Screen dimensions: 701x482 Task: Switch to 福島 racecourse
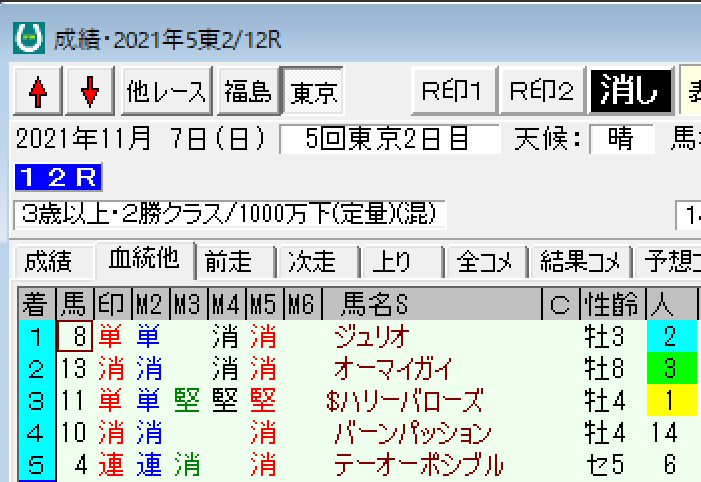coord(248,92)
